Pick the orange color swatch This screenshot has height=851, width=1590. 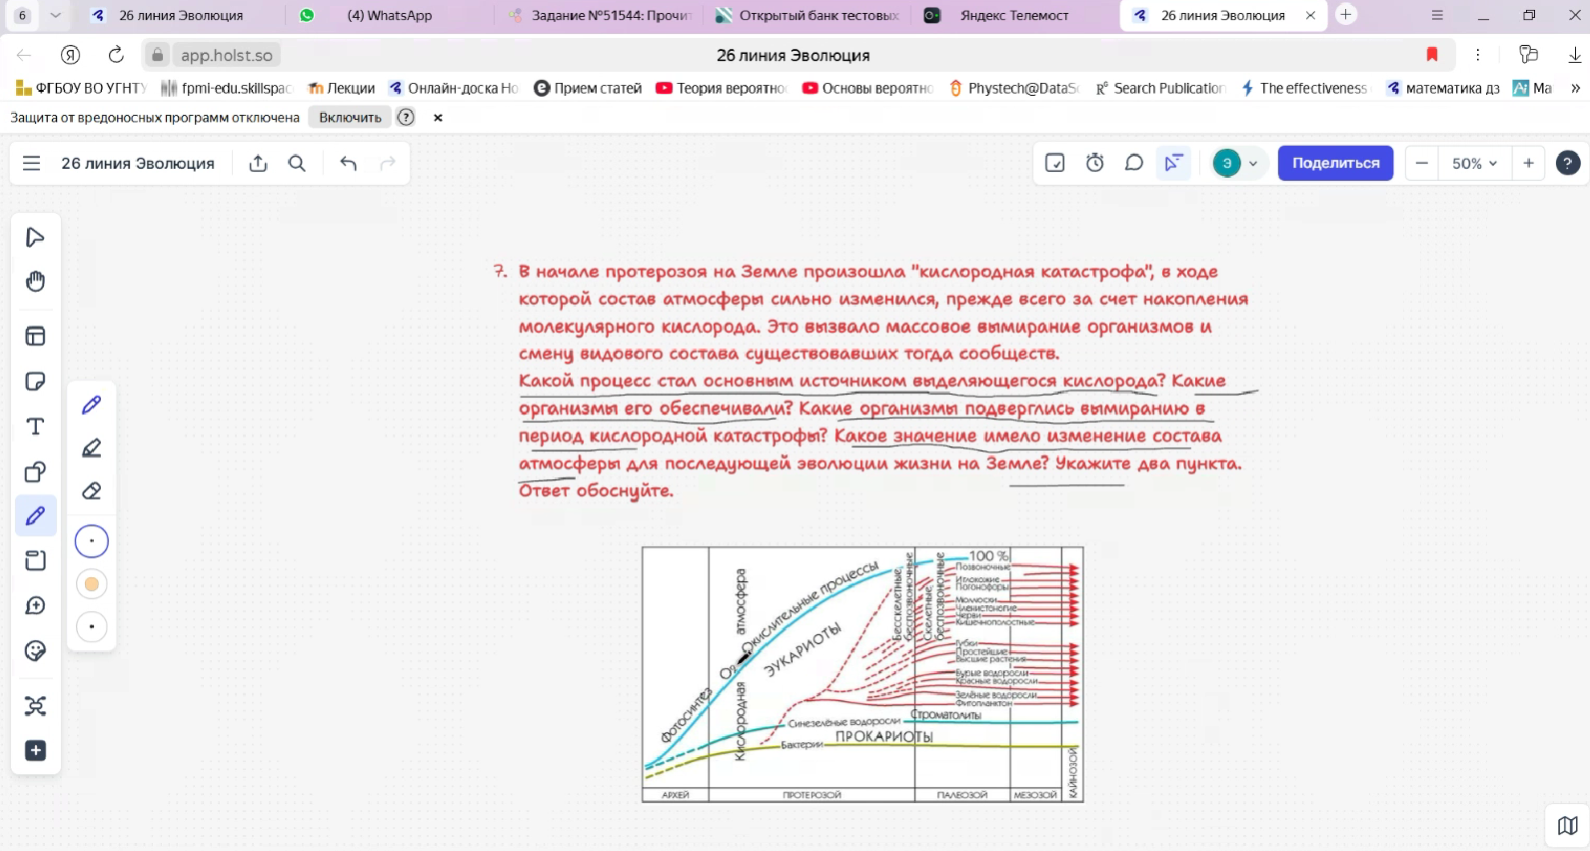91,584
